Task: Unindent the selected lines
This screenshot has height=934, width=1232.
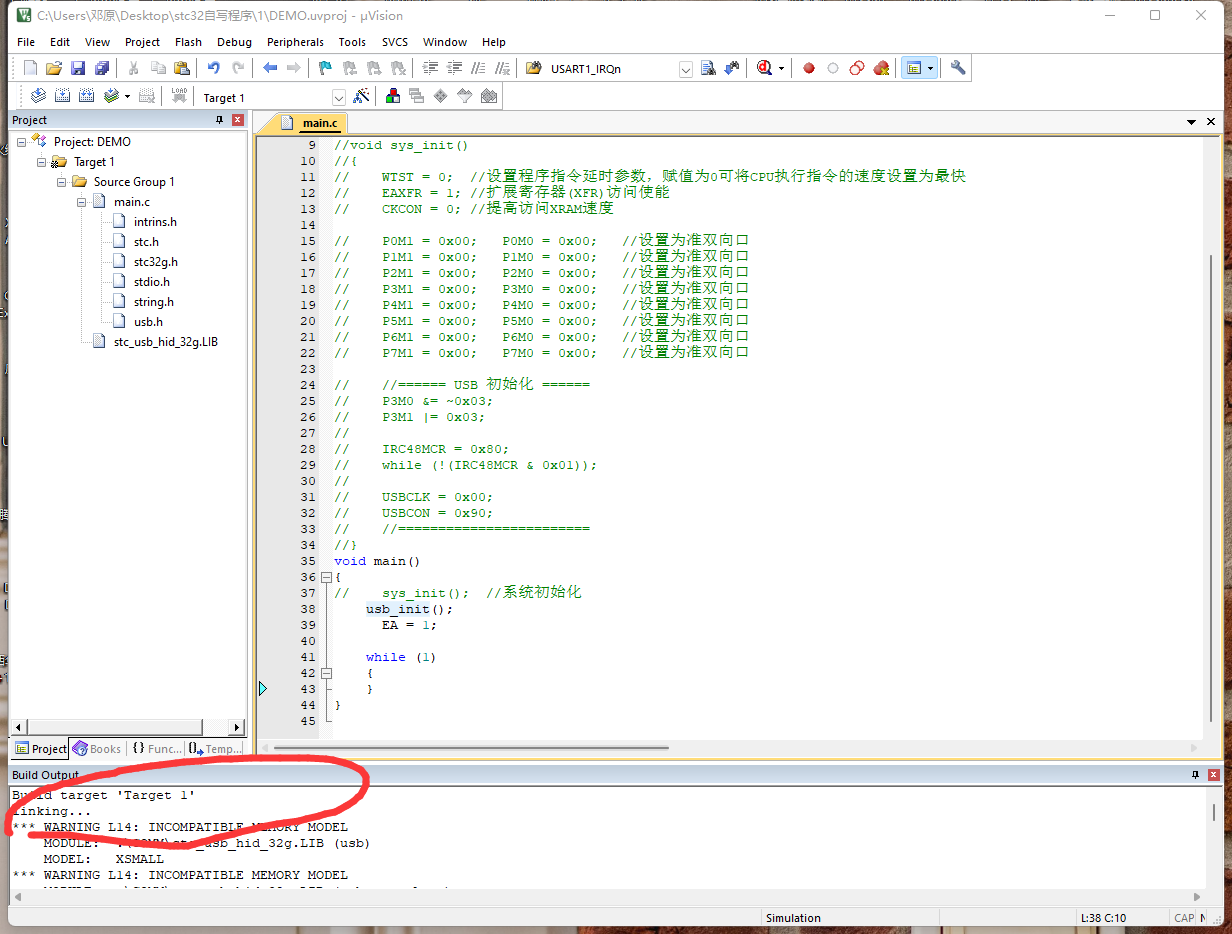Action: coord(455,68)
